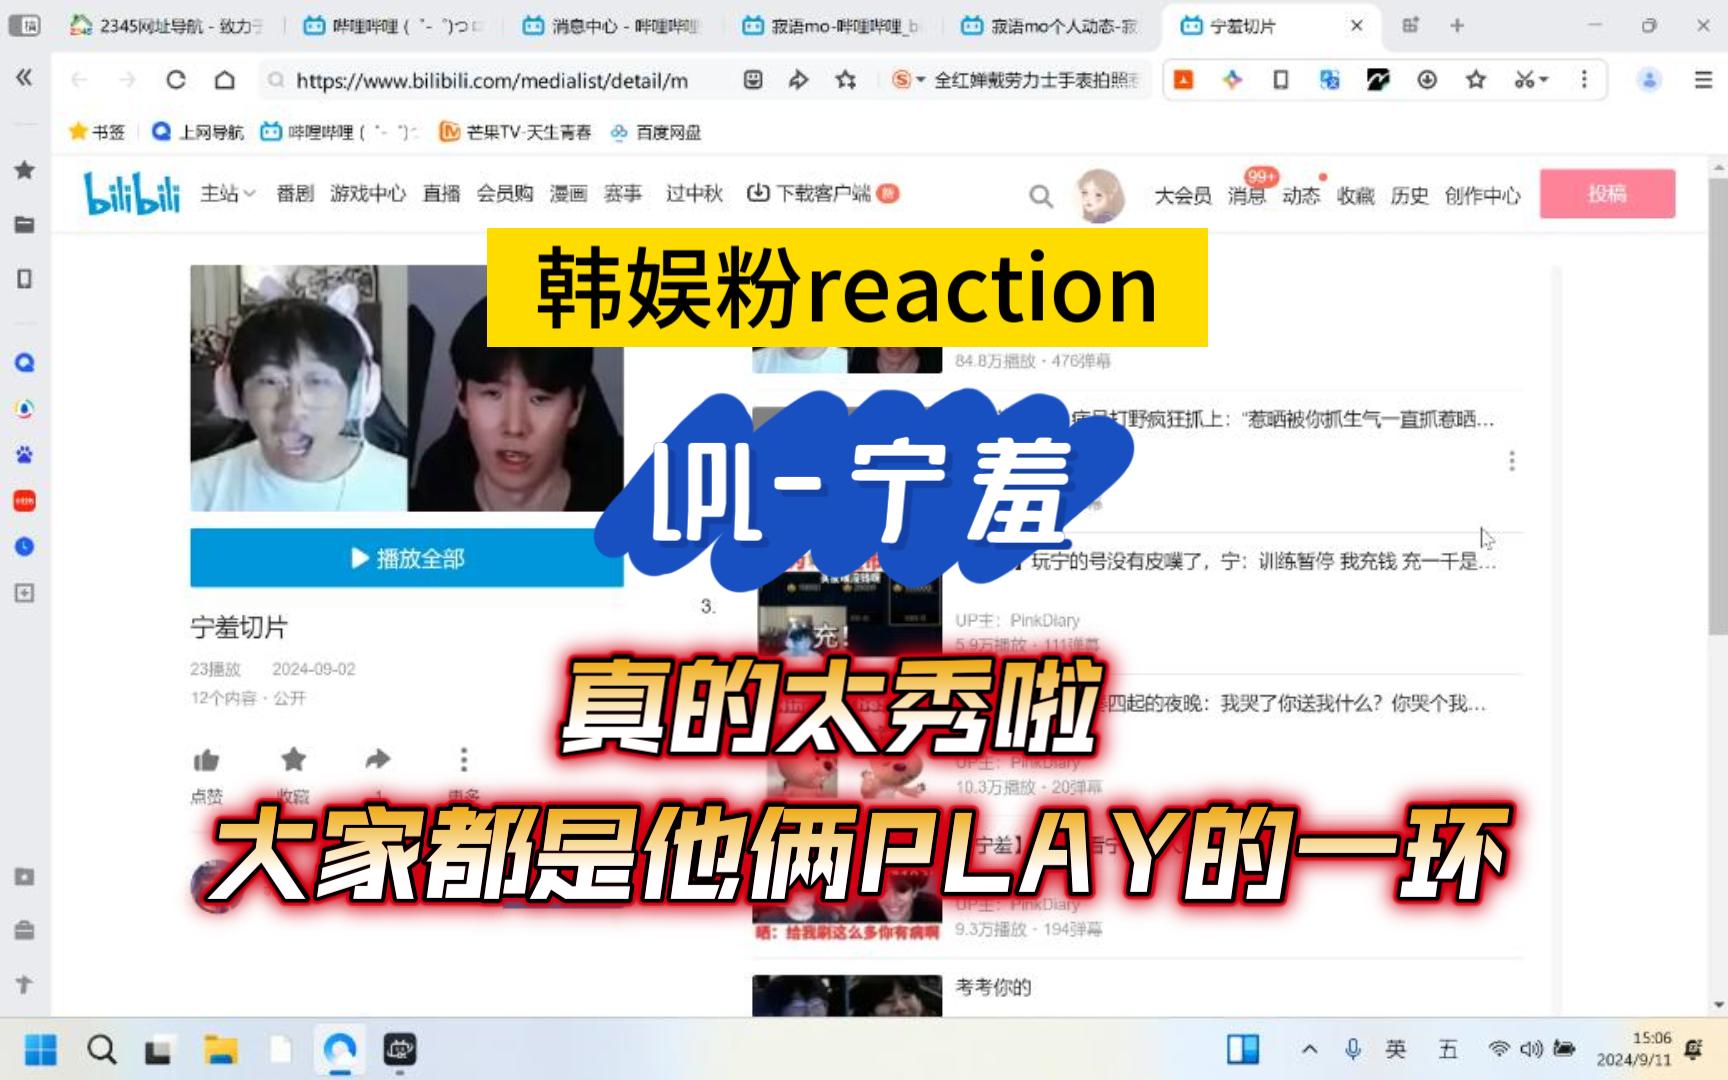Open 历史 watch history link
The image size is (1728, 1080).
1410,196
